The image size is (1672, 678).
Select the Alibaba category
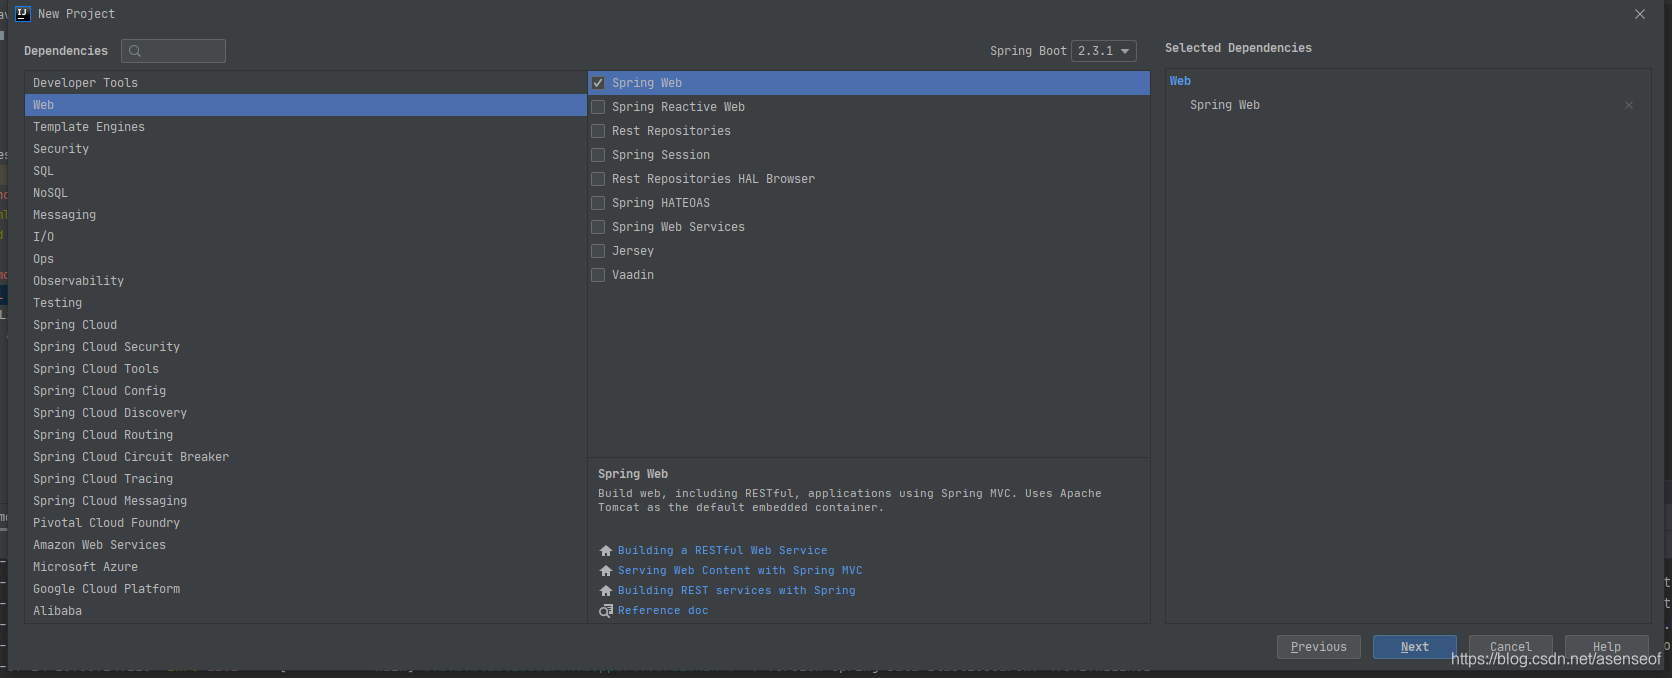tap(305, 611)
